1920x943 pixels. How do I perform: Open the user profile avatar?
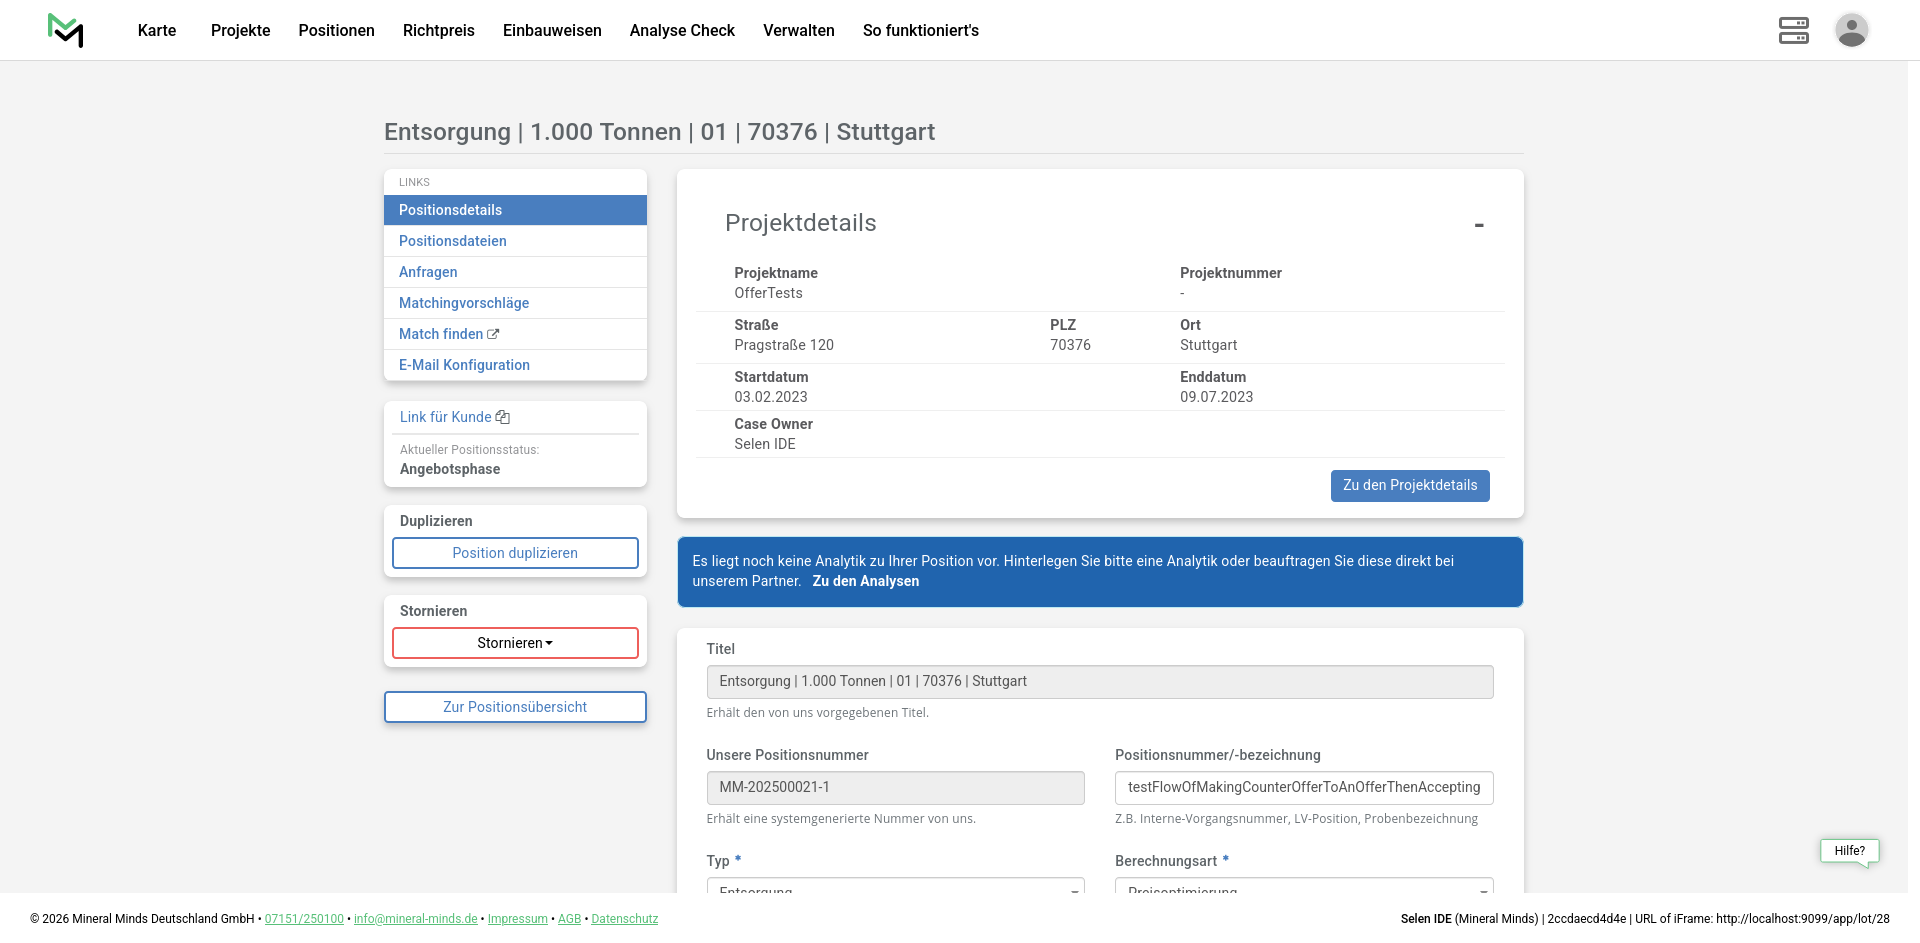pyautogui.click(x=1851, y=30)
